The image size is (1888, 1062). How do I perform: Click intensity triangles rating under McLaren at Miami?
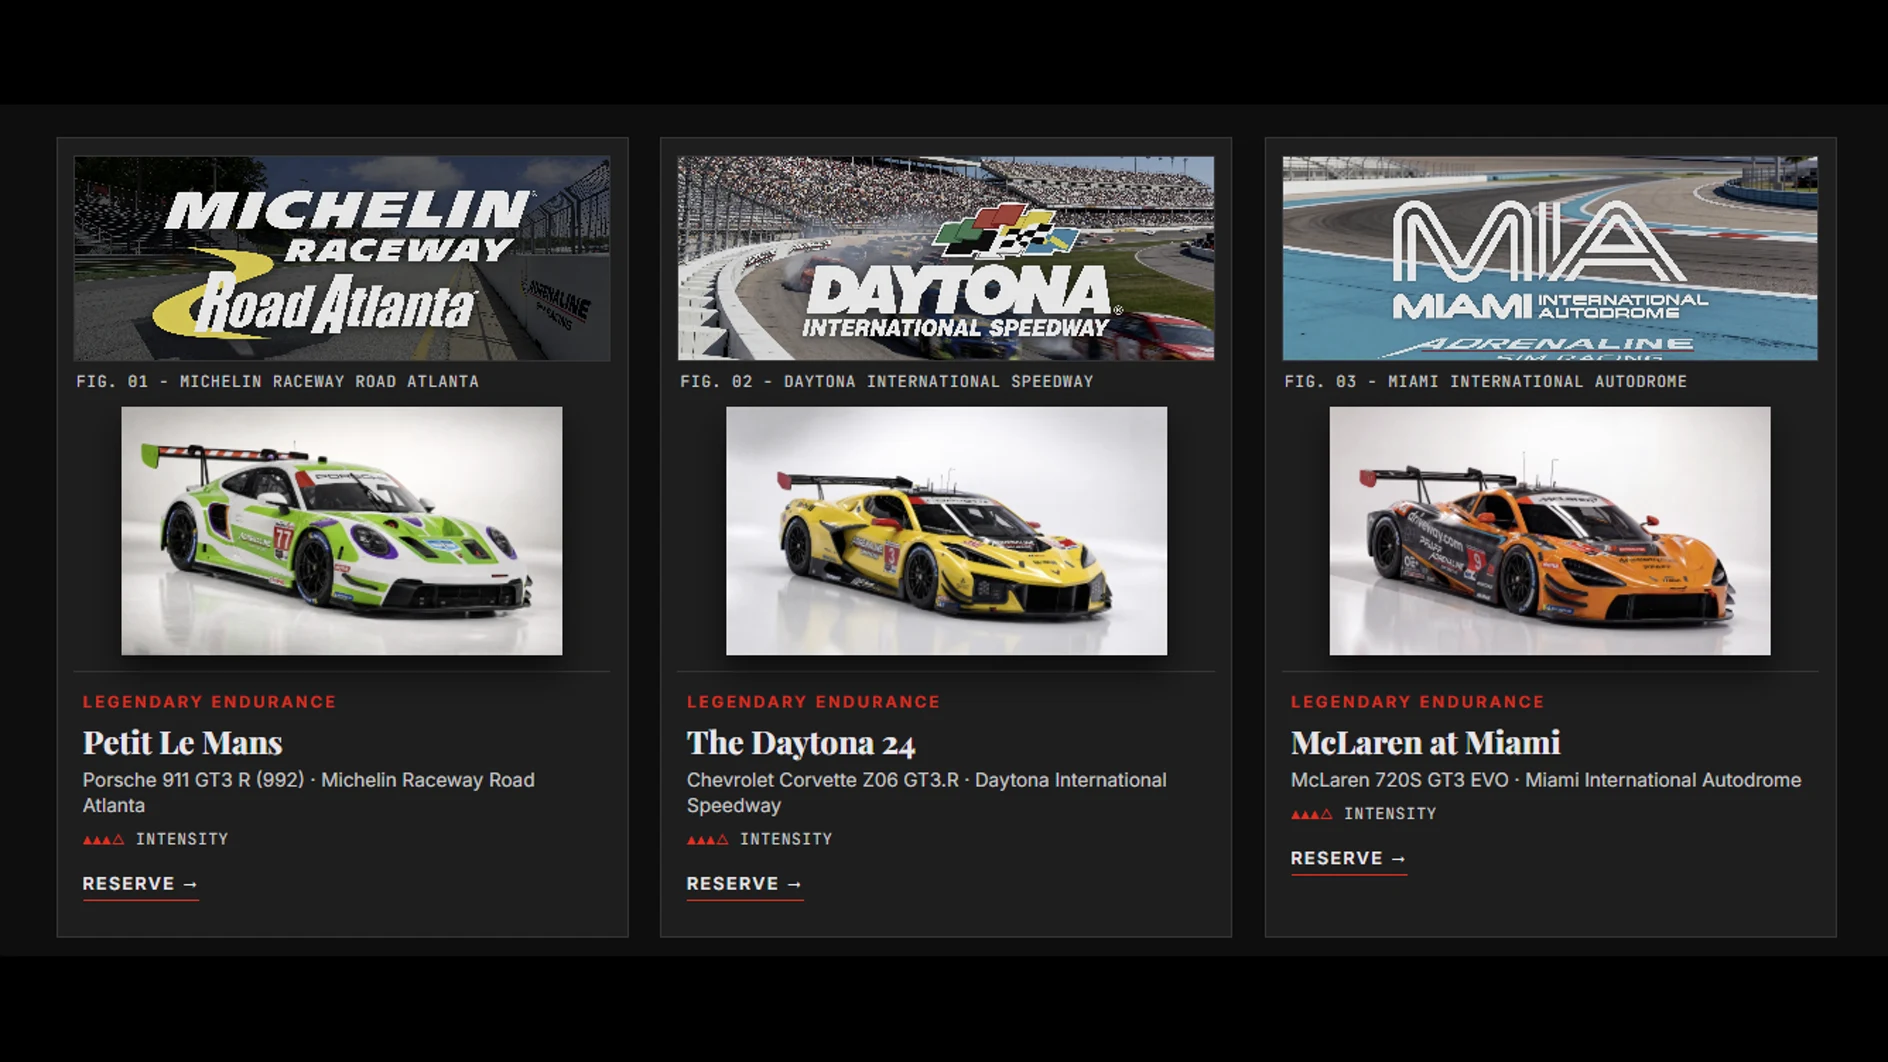1312,815
